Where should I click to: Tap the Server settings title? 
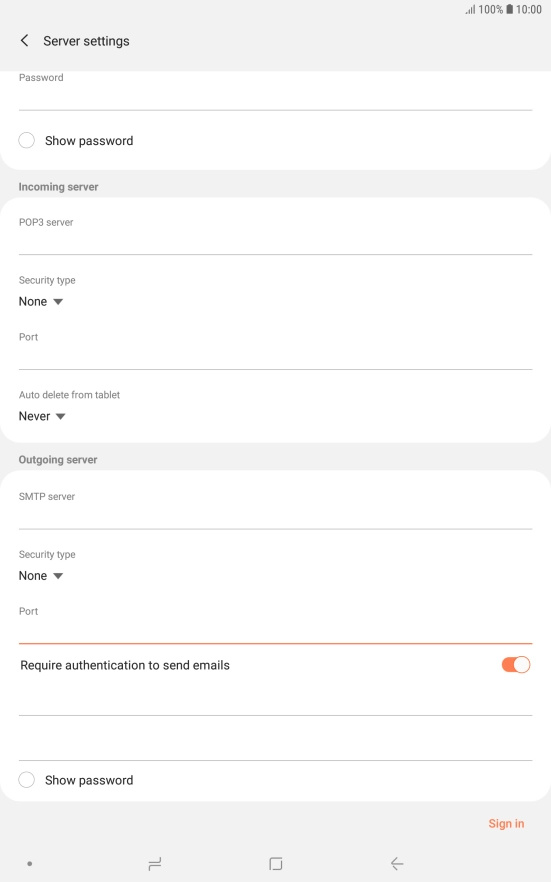[86, 41]
